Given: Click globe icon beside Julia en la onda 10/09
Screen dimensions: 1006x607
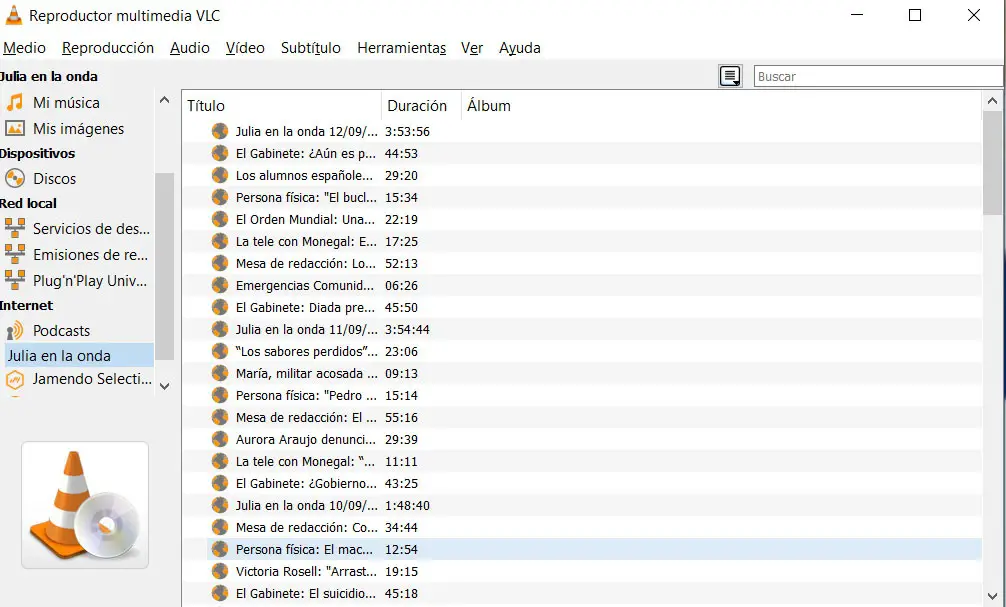Looking at the screenshot, I should pyautogui.click(x=220, y=505).
